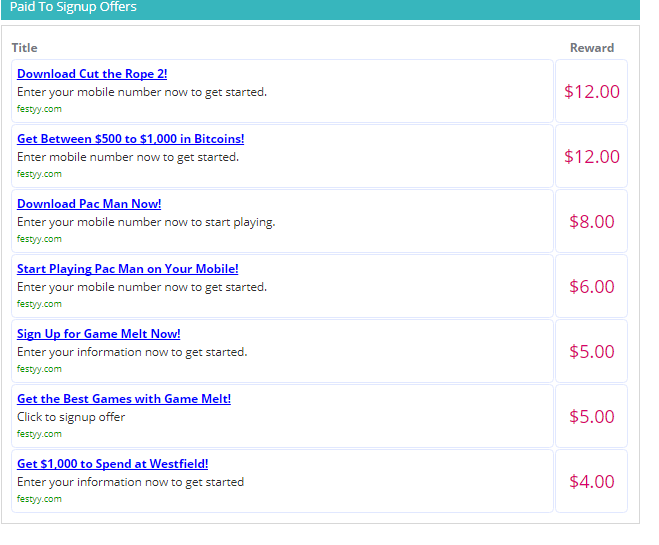Click the $5.00 reward for 'Get the Best Games'
This screenshot has height=545, width=659.
(x=591, y=417)
